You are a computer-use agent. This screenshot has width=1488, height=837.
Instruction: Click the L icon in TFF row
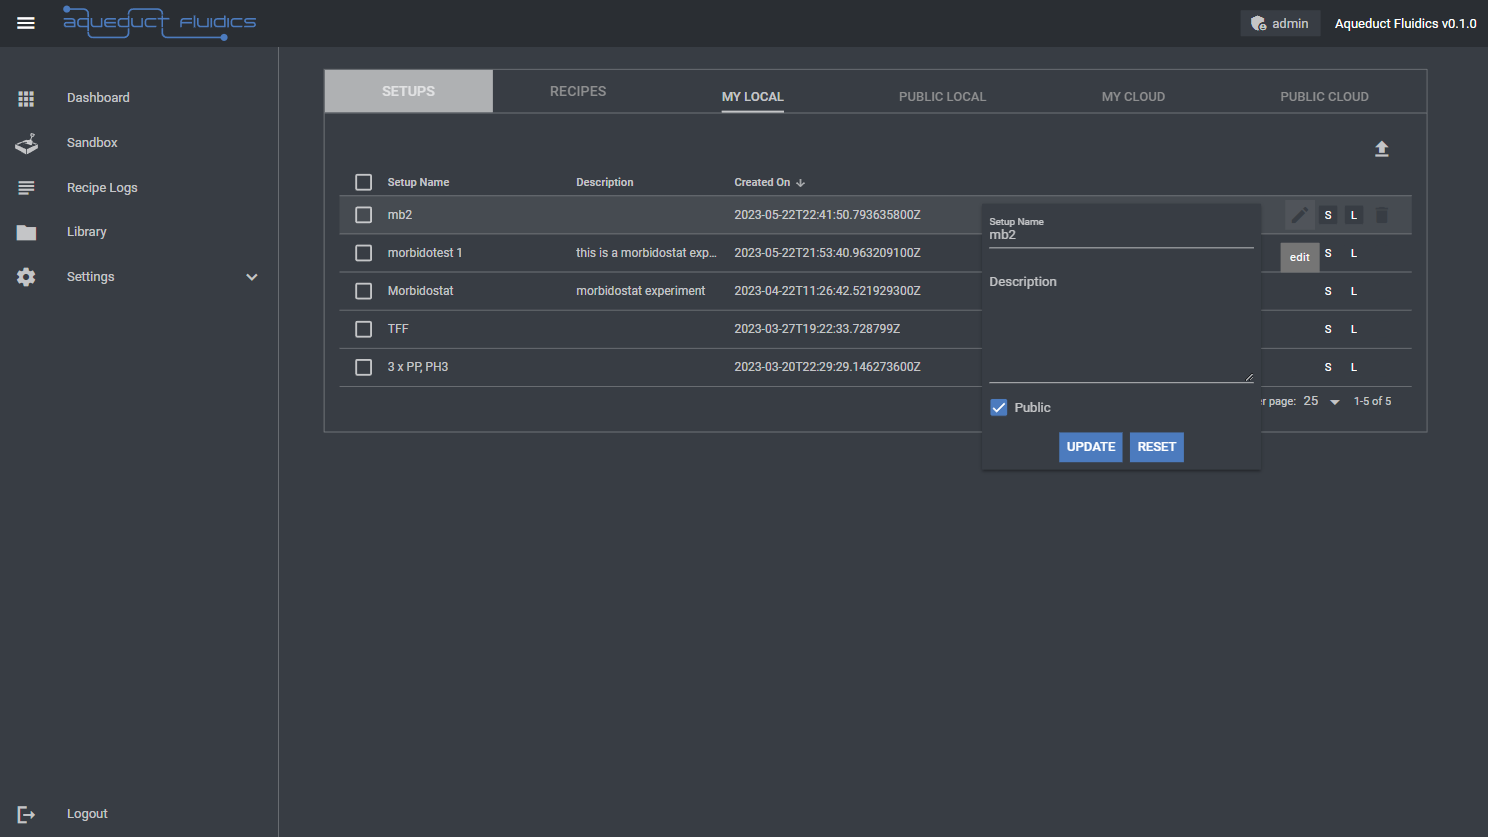1354,329
